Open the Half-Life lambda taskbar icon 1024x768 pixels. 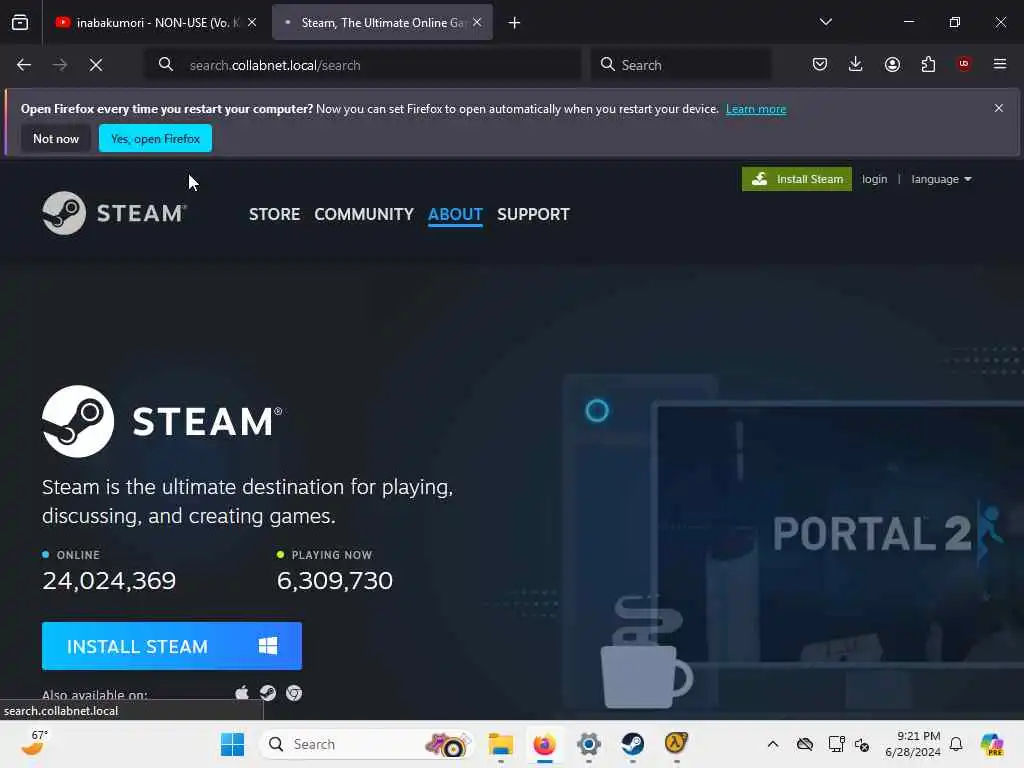pos(676,744)
